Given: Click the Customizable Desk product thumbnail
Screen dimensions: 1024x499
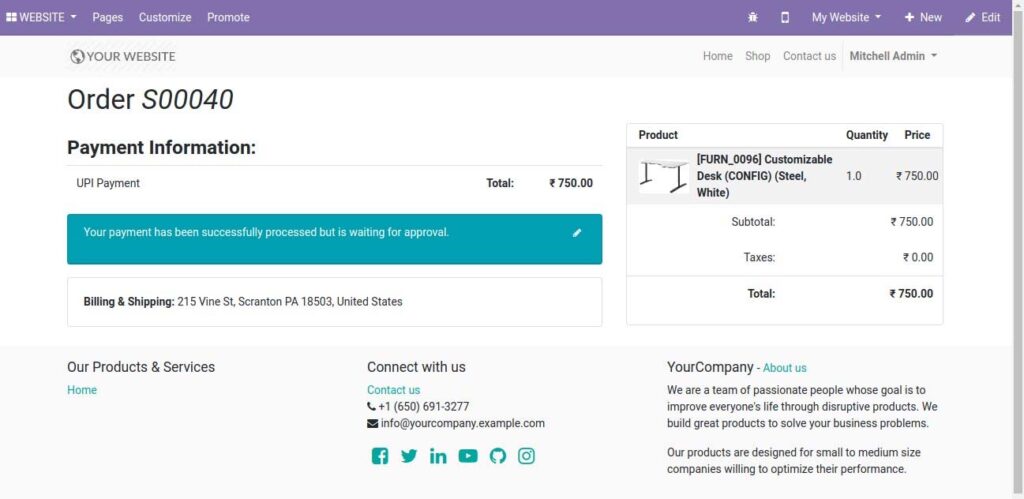Looking at the screenshot, I should click(664, 176).
